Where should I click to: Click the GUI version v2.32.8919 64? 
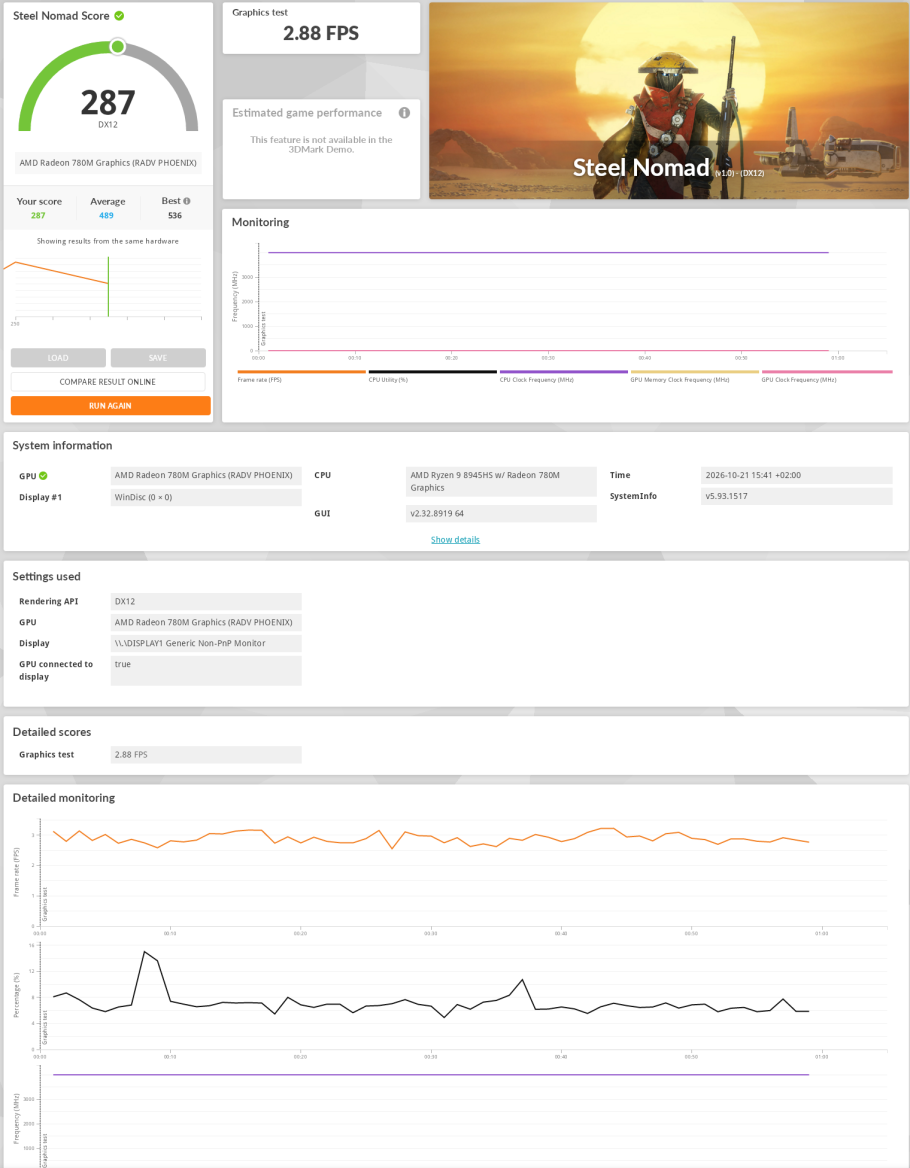coord(502,513)
